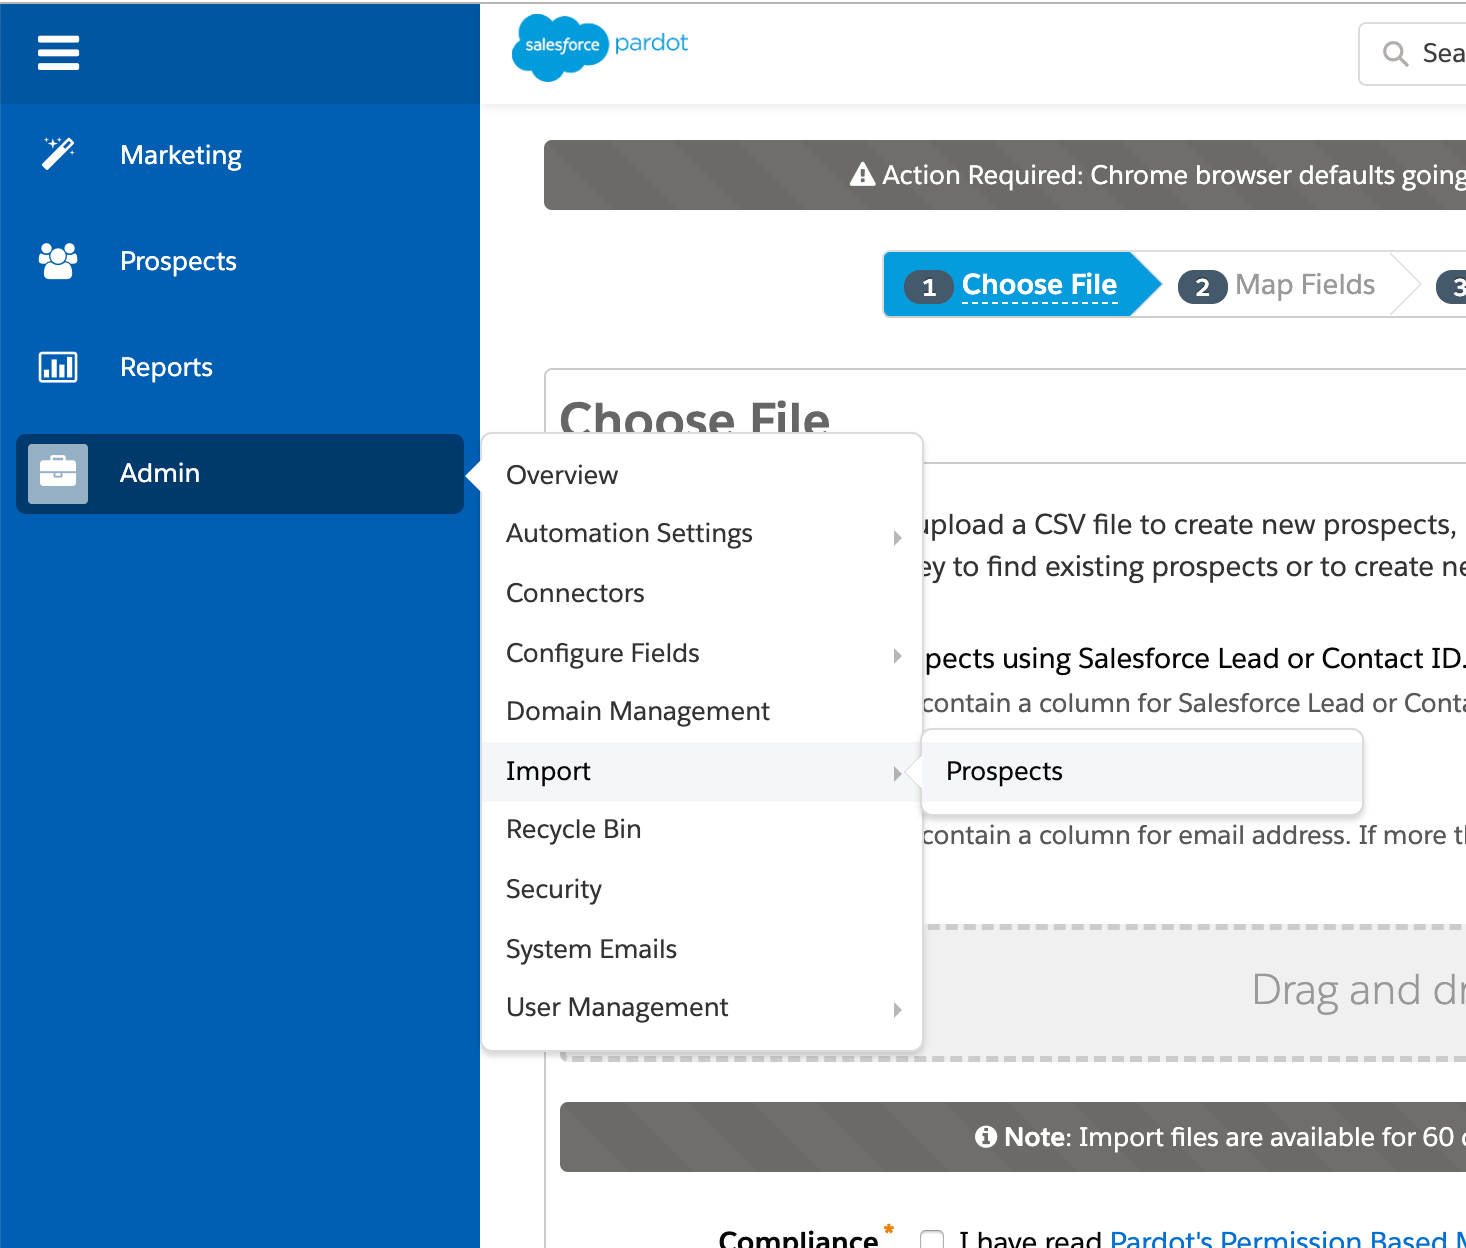Expand the Configure Fields submenu arrow
Image resolution: width=1466 pixels, height=1248 pixels.
click(897, 656)
